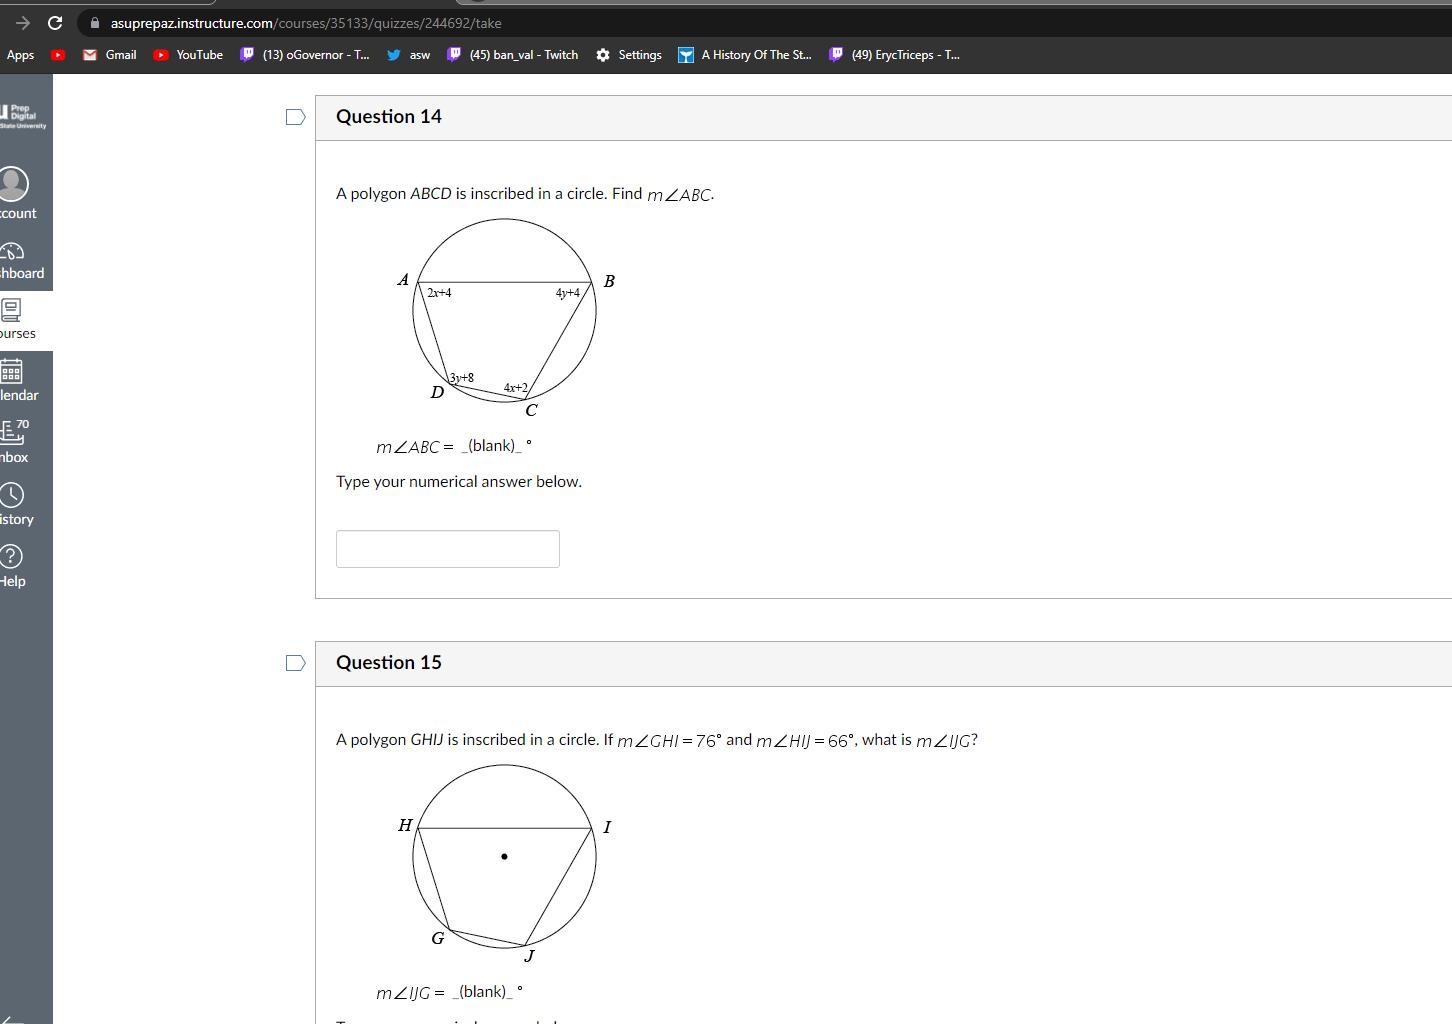Open the Apps bookmarks shortcut

(20, 55)
